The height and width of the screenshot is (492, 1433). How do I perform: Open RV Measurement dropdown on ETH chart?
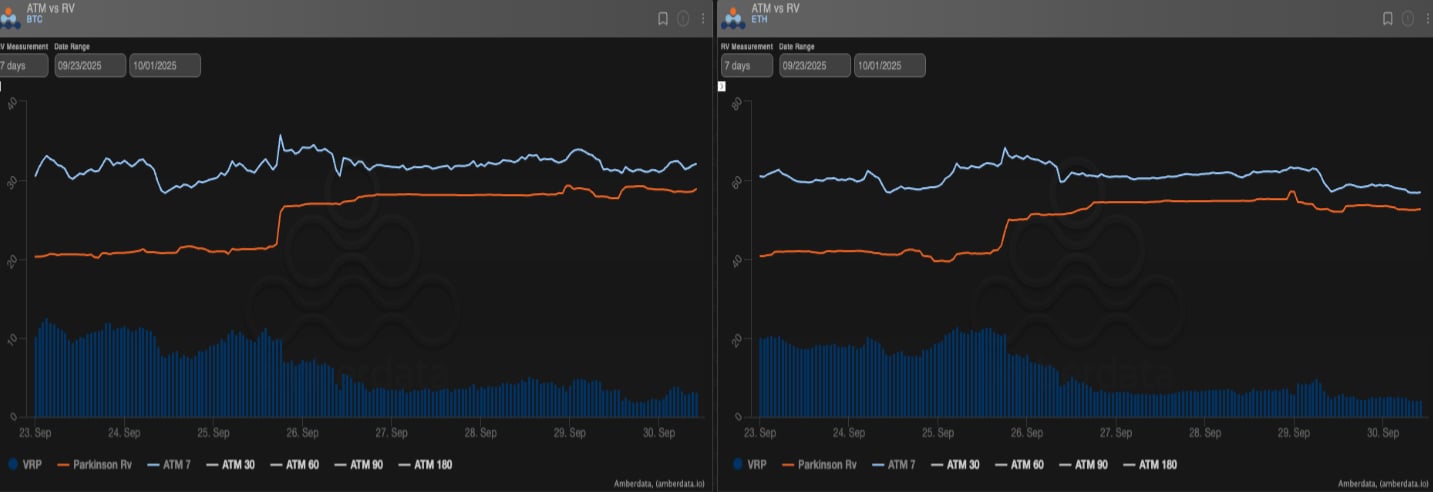(747, 66)
